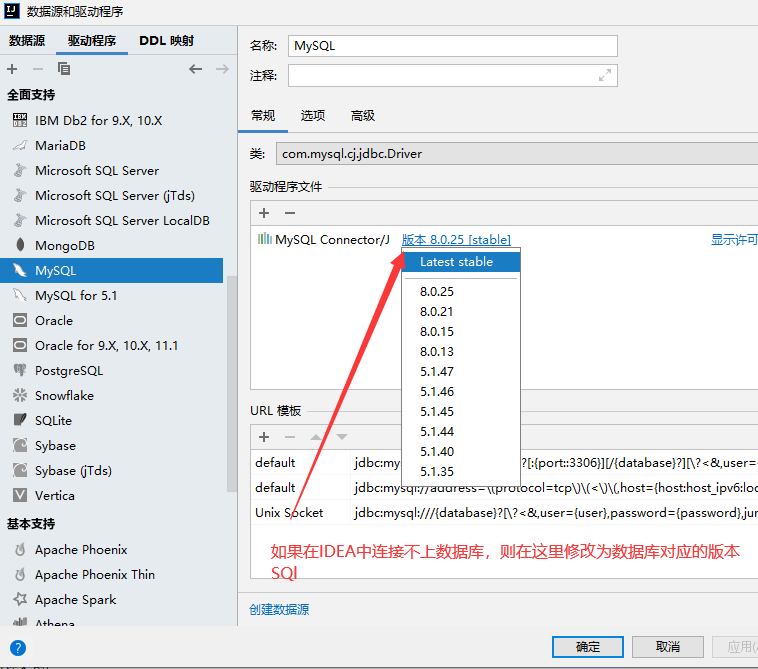
Task: Click the Oracle for 9.X, 10.X, 11.1 icon
Action: coord(20,346)
